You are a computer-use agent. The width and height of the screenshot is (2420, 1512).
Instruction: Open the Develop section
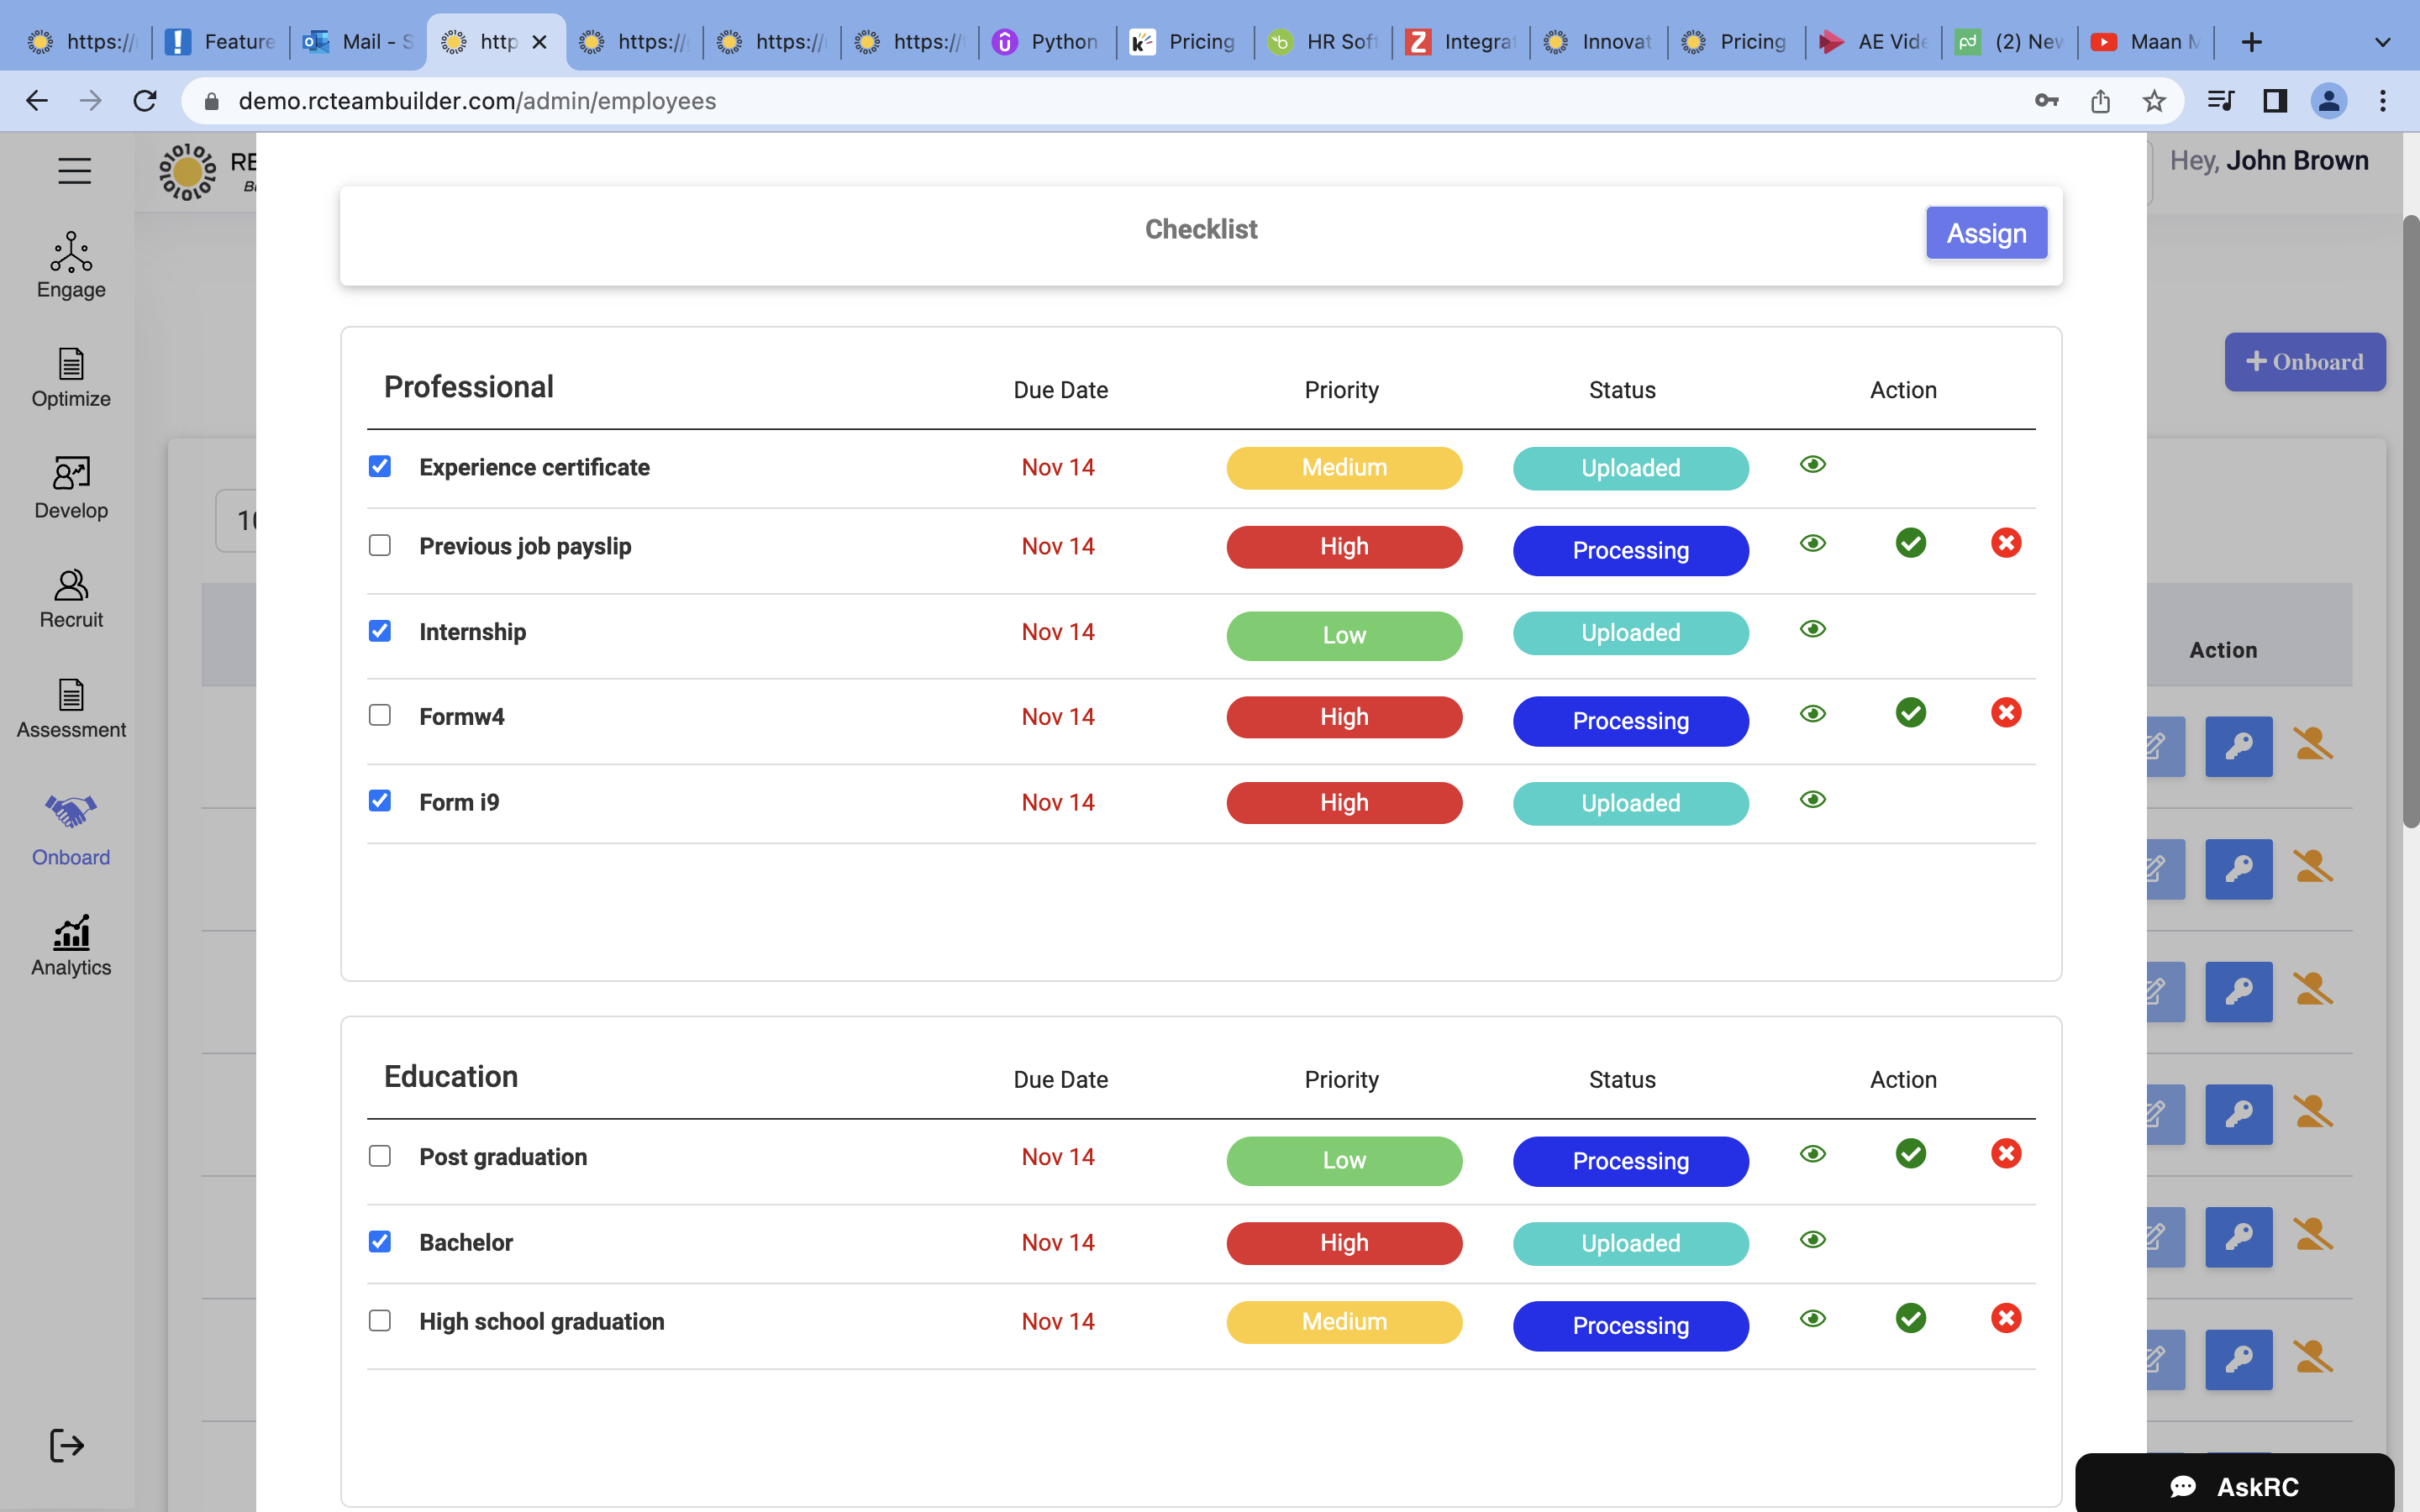pos(71,489)
